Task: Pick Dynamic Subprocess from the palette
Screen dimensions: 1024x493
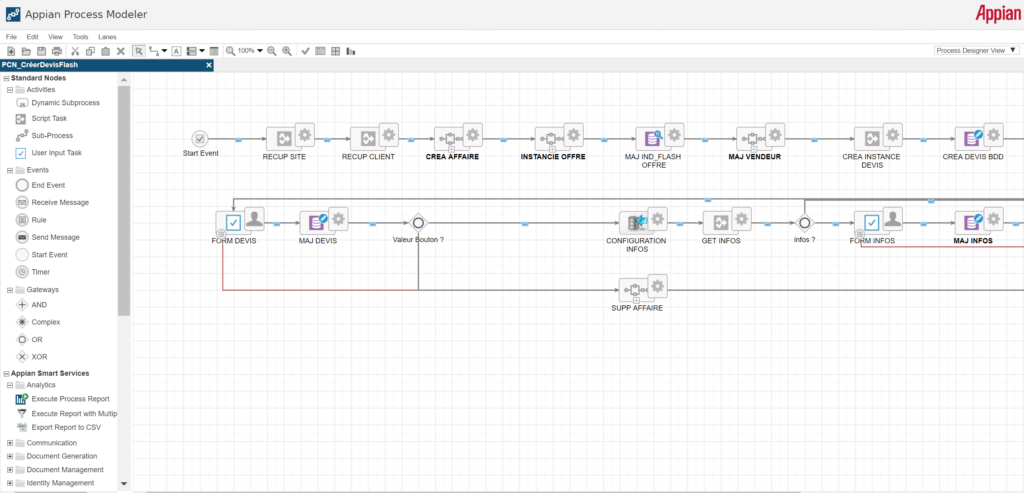Action: point(57,103)
